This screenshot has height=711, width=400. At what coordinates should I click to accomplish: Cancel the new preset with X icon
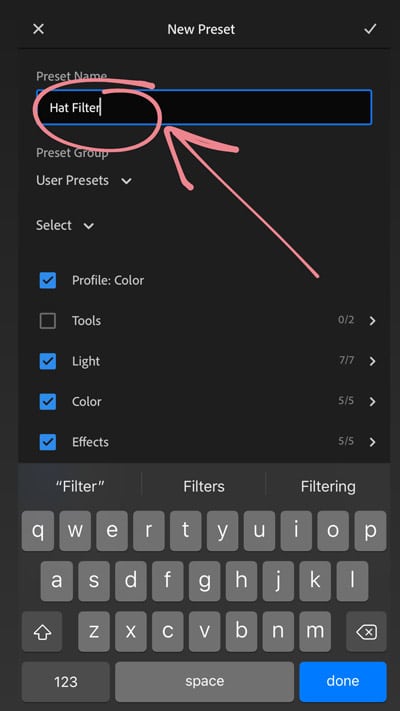point(39,29)
